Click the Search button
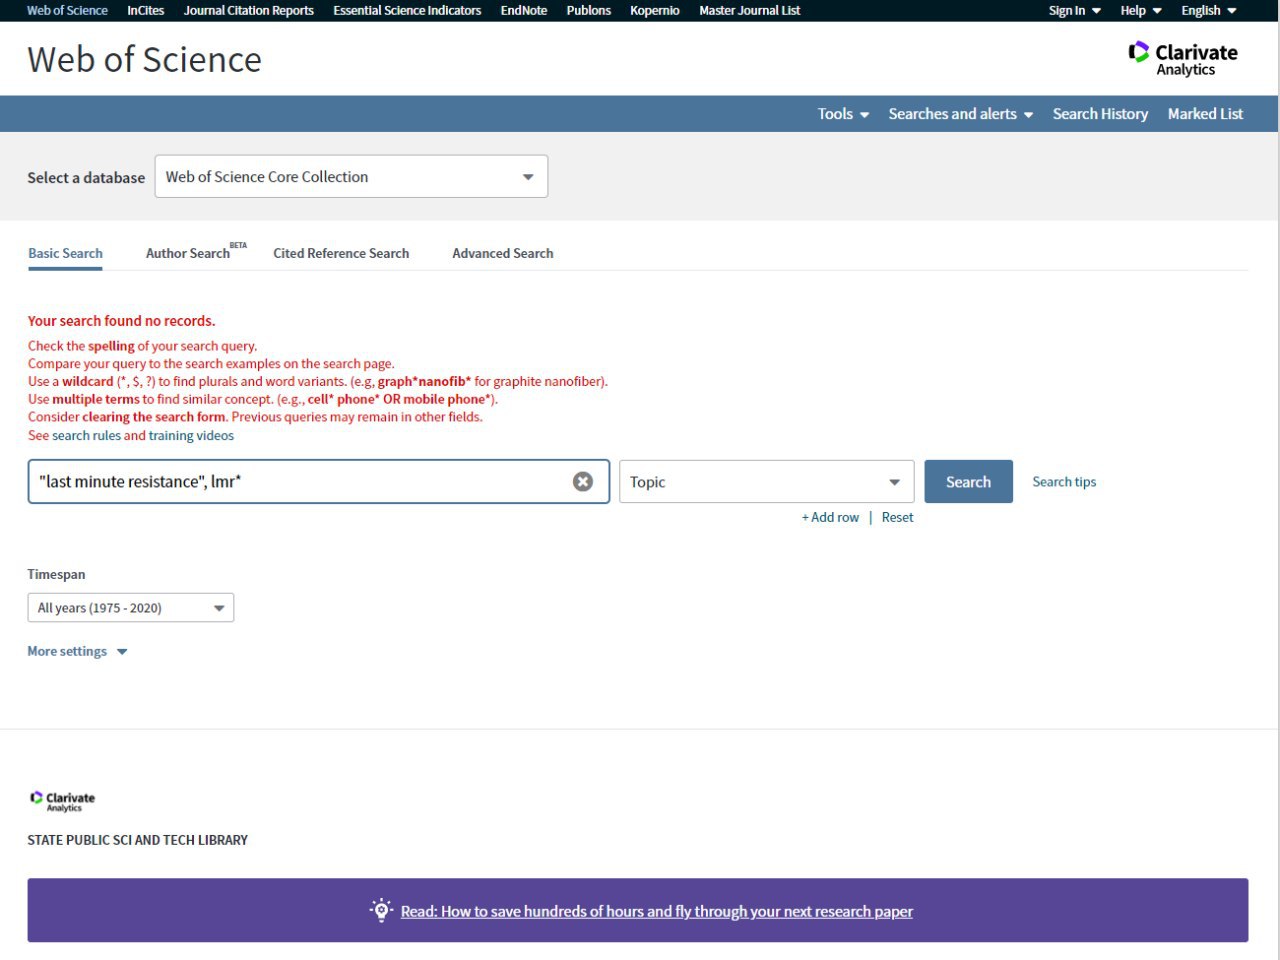 pos(968,482)
